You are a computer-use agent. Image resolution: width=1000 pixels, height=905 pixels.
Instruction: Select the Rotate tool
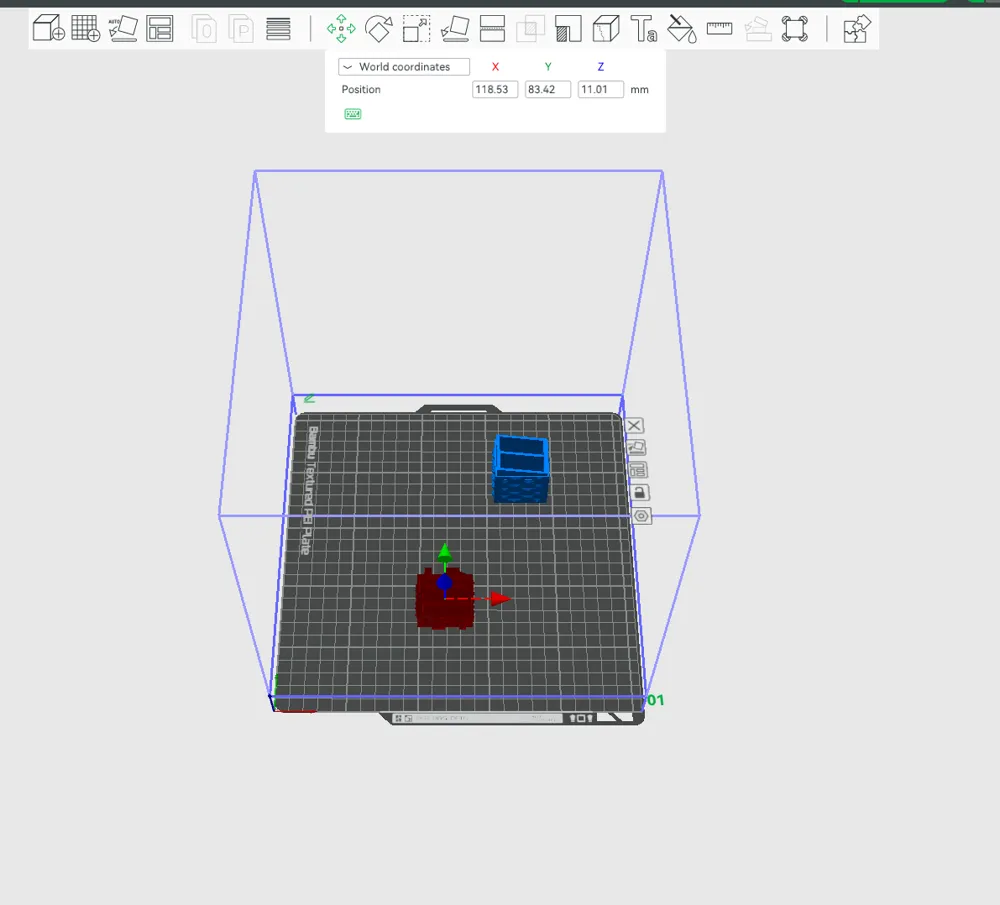tap(379, 29)
